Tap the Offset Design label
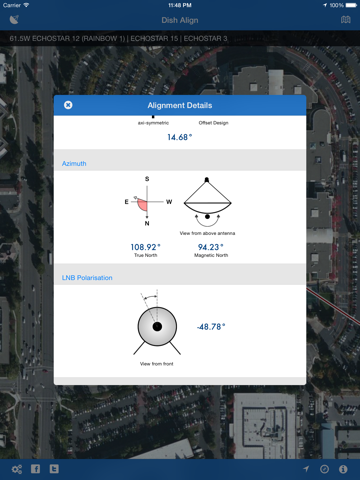This screenshot has height=480, width=360. point(214,123)
